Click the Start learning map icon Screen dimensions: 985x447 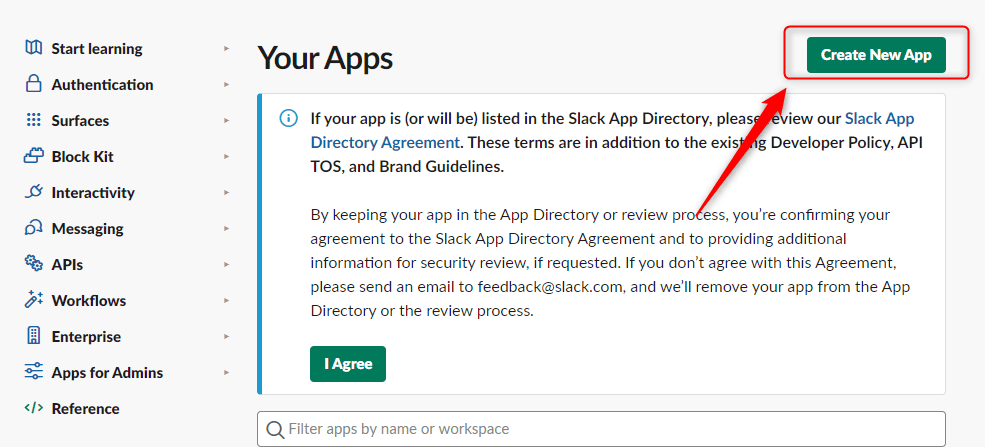coord(33,48)
